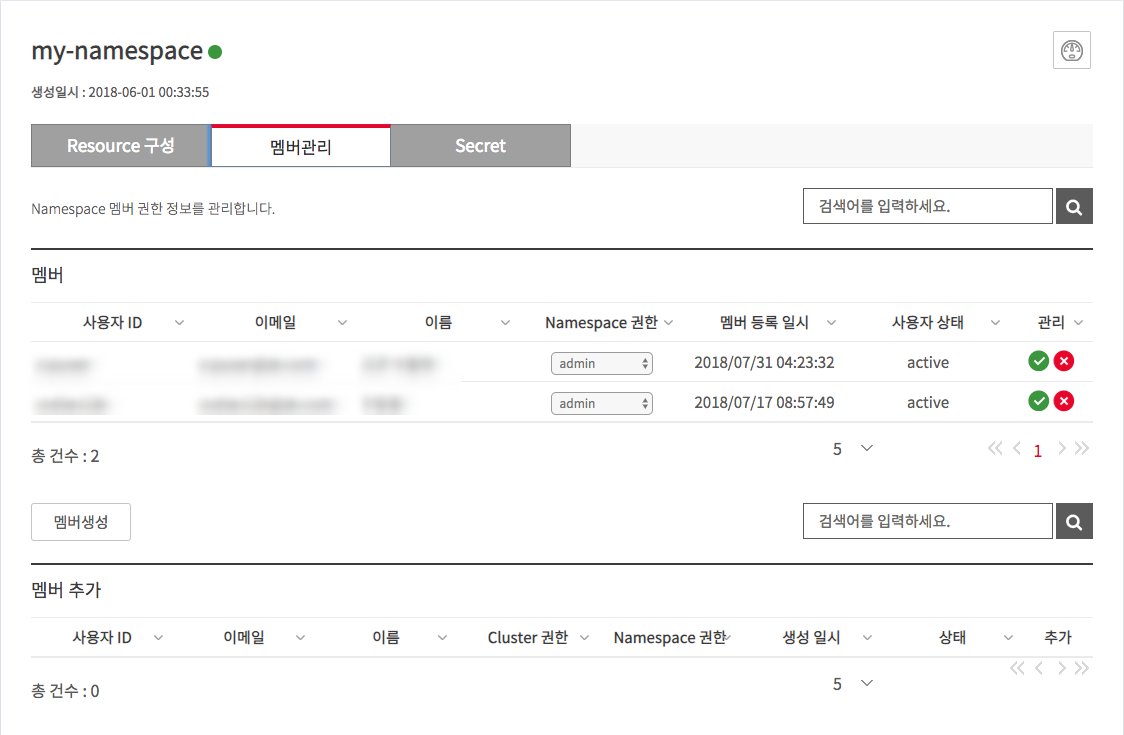Open the dashboard gauge icon button
The width and height of the screenshot is (1124, 735).
click(x=1072, y=50)
